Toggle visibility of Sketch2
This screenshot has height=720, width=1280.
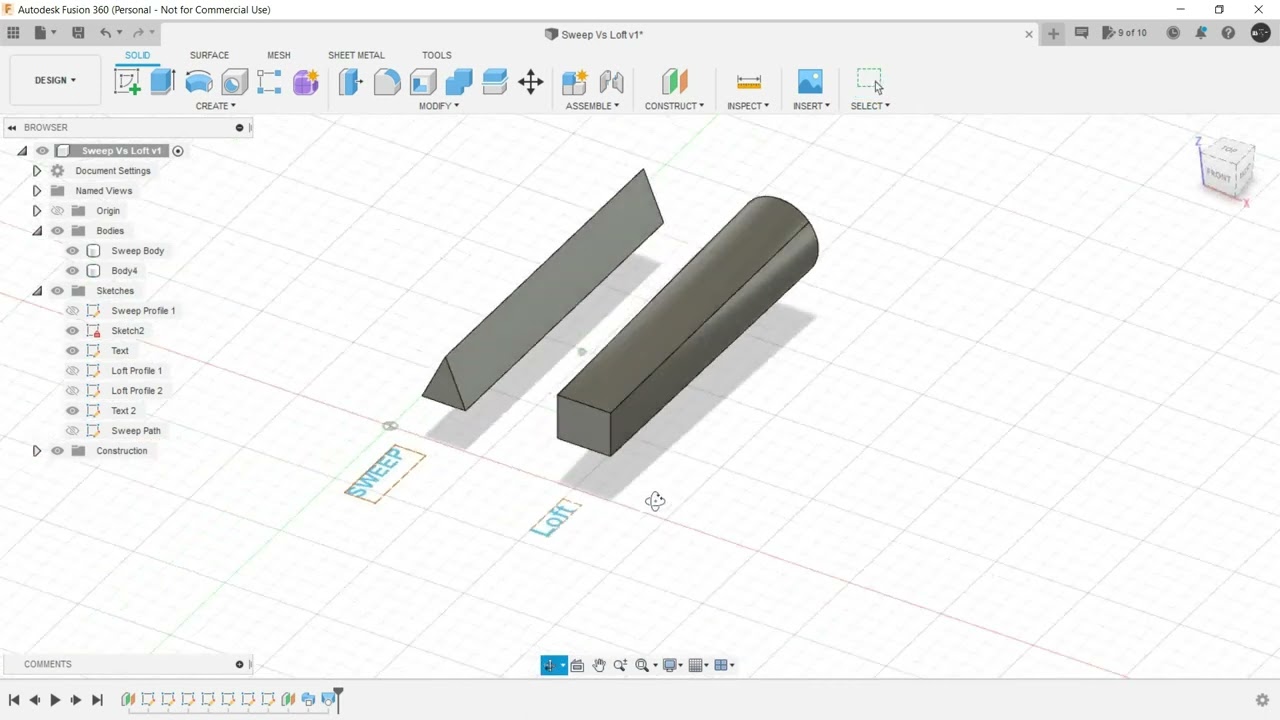(72, 331)
